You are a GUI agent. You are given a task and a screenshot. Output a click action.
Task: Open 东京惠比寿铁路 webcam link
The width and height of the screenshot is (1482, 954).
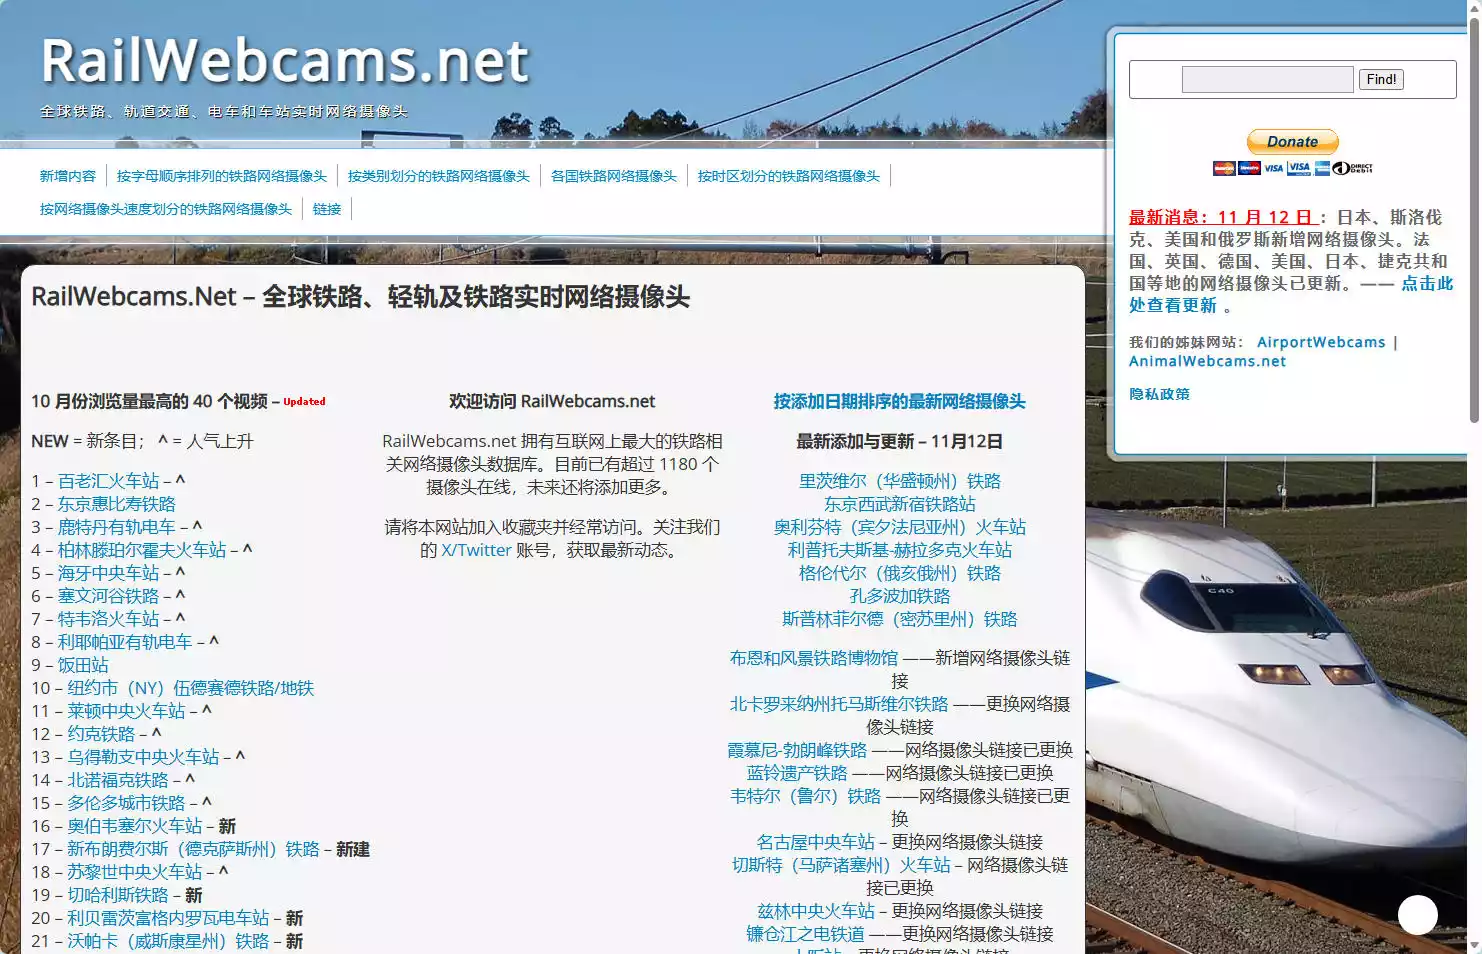click(x=116, y=504)
